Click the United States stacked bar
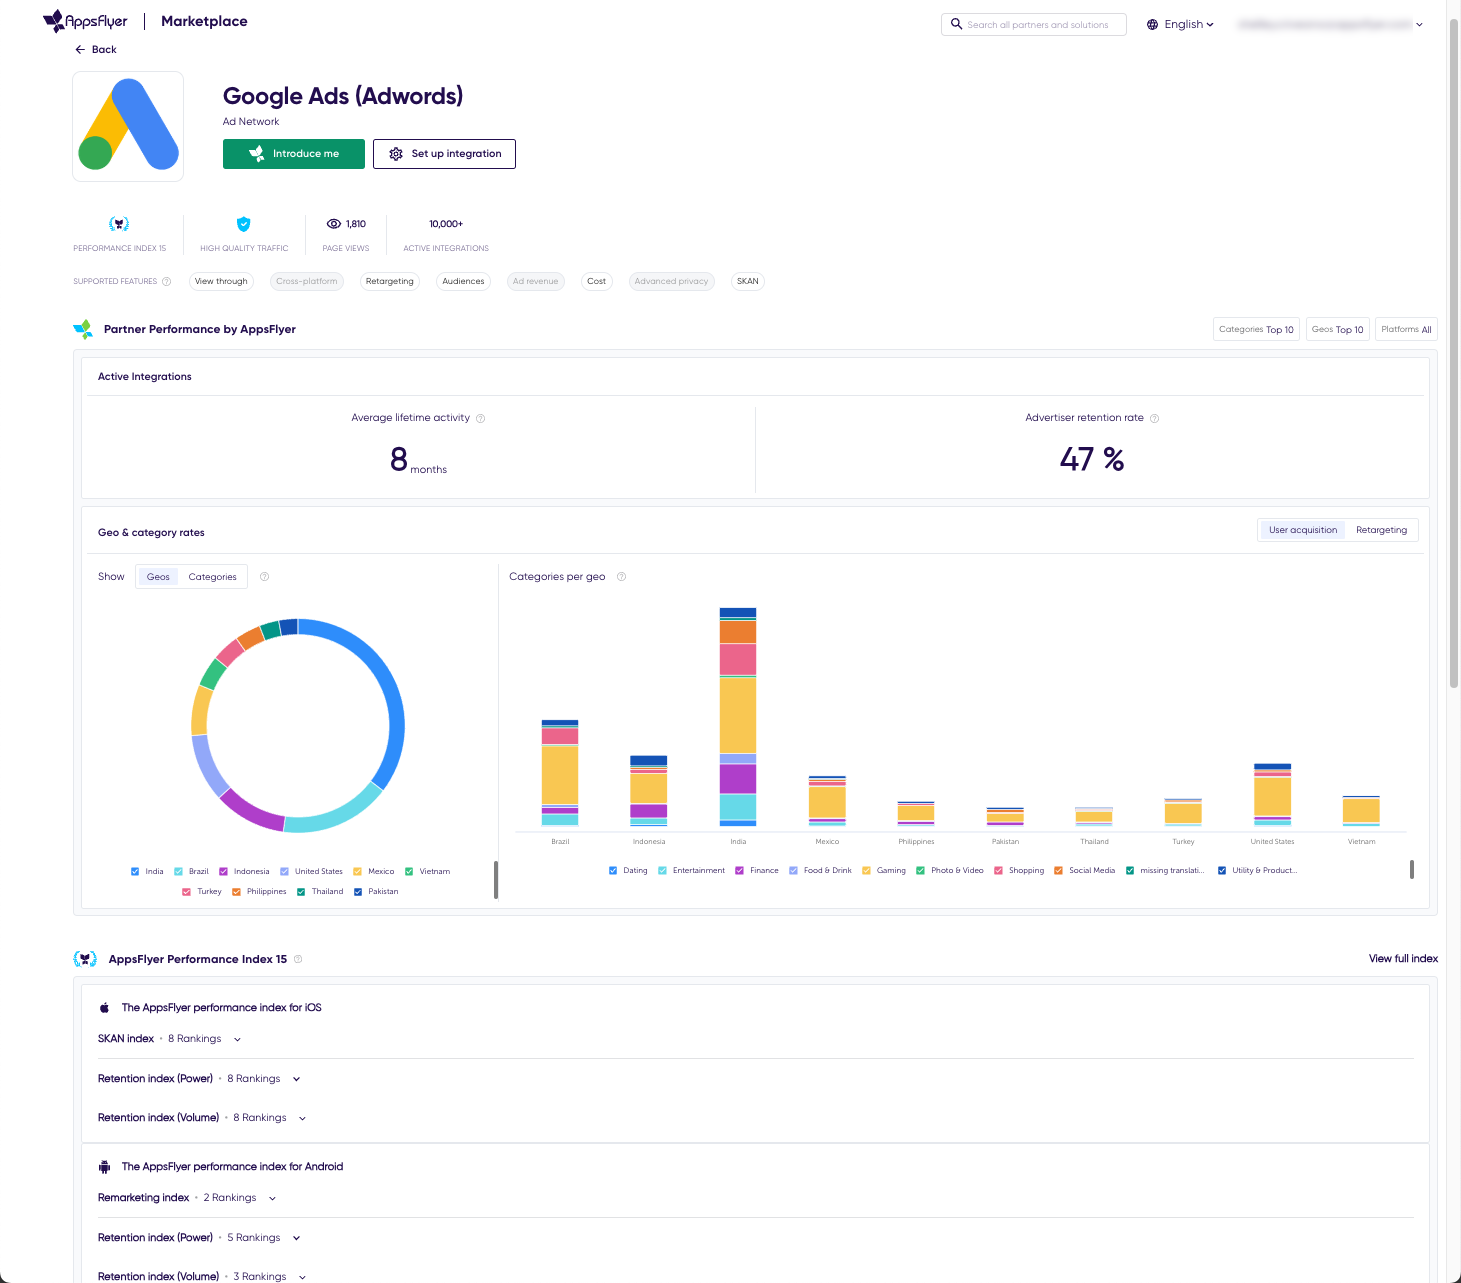 [x=1272, y=795]
